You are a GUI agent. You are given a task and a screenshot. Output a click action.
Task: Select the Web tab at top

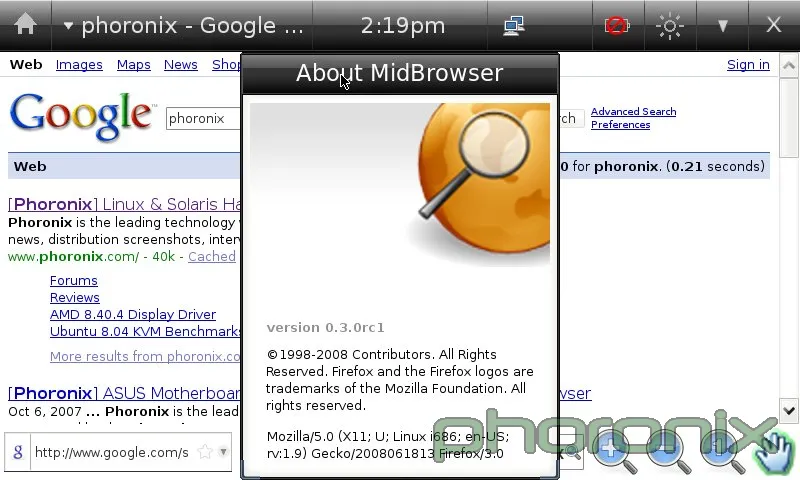pos(26,65)
